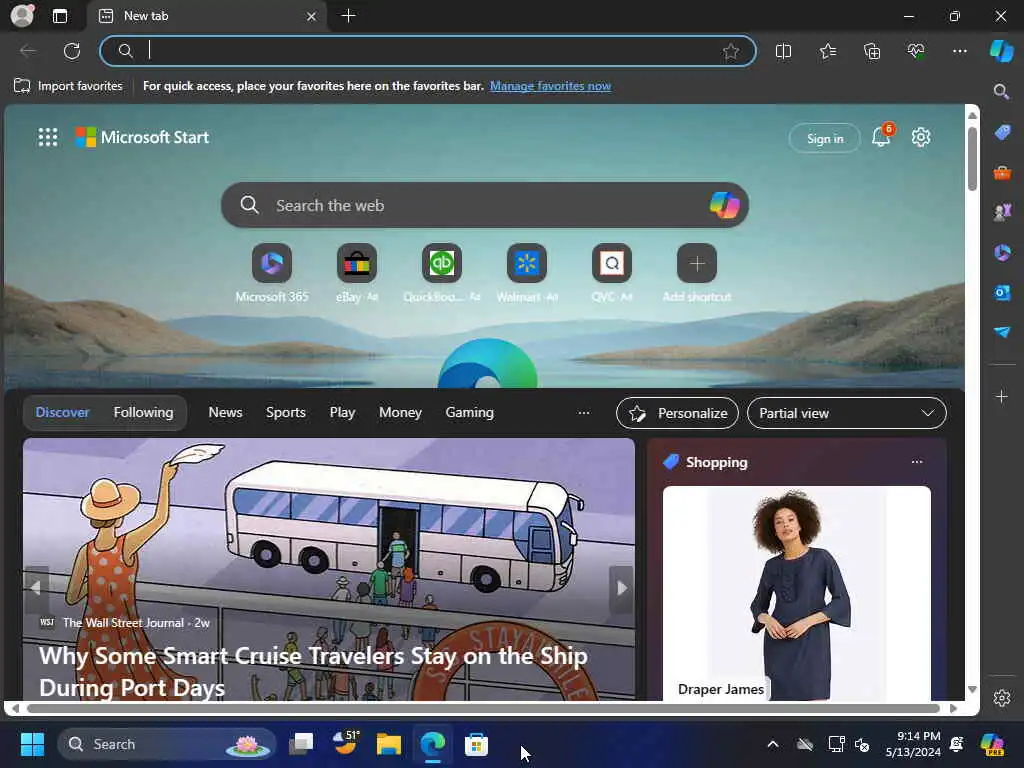
Task: Click the horizontal page scrollbar thumb
Action: point(483,709)
